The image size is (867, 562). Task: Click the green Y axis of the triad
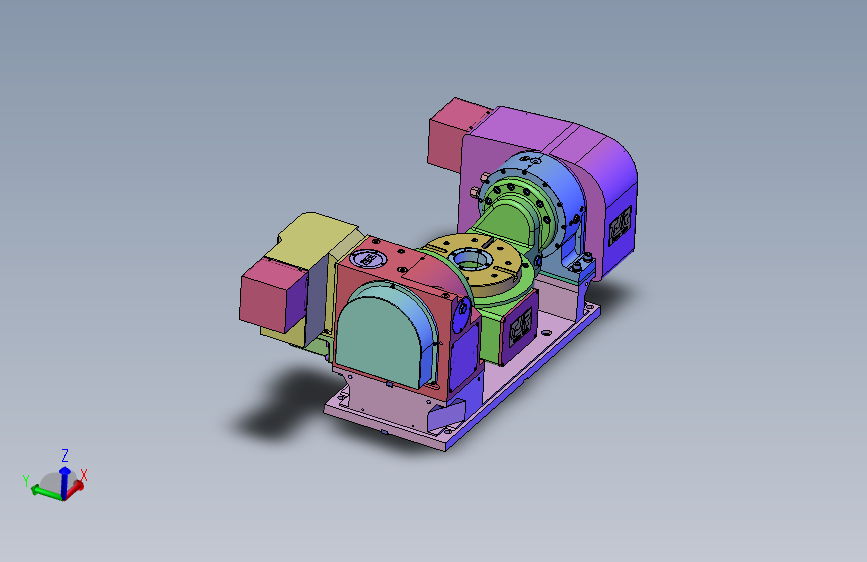tap(46, 492)
